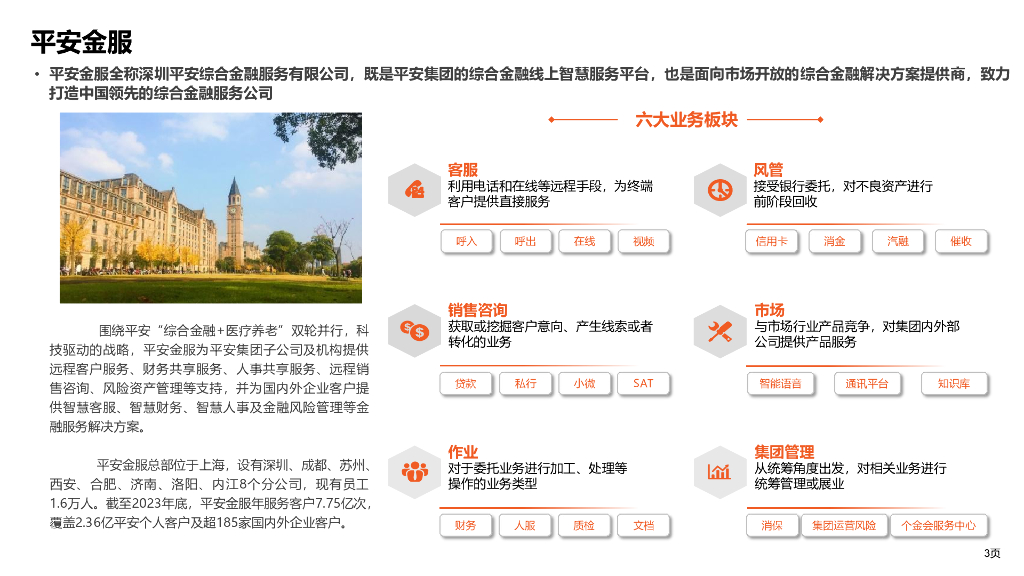Click the 文档 tag button
This screenshot has width=1024, height=576.
(643, 526)
